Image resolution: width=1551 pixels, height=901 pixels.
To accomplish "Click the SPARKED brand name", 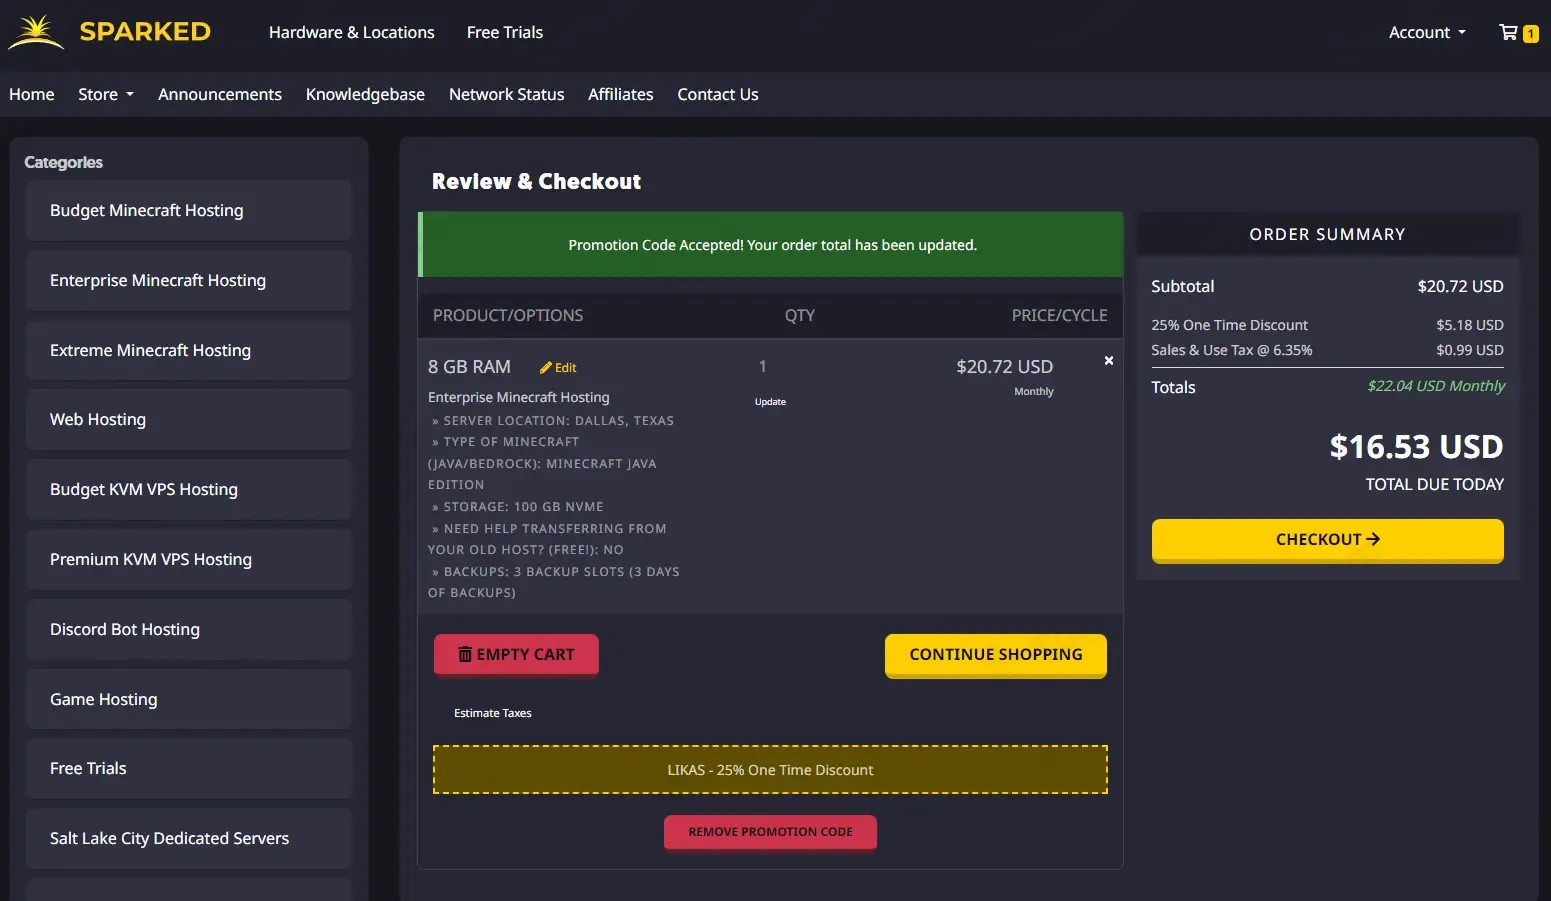I will 145,32.
